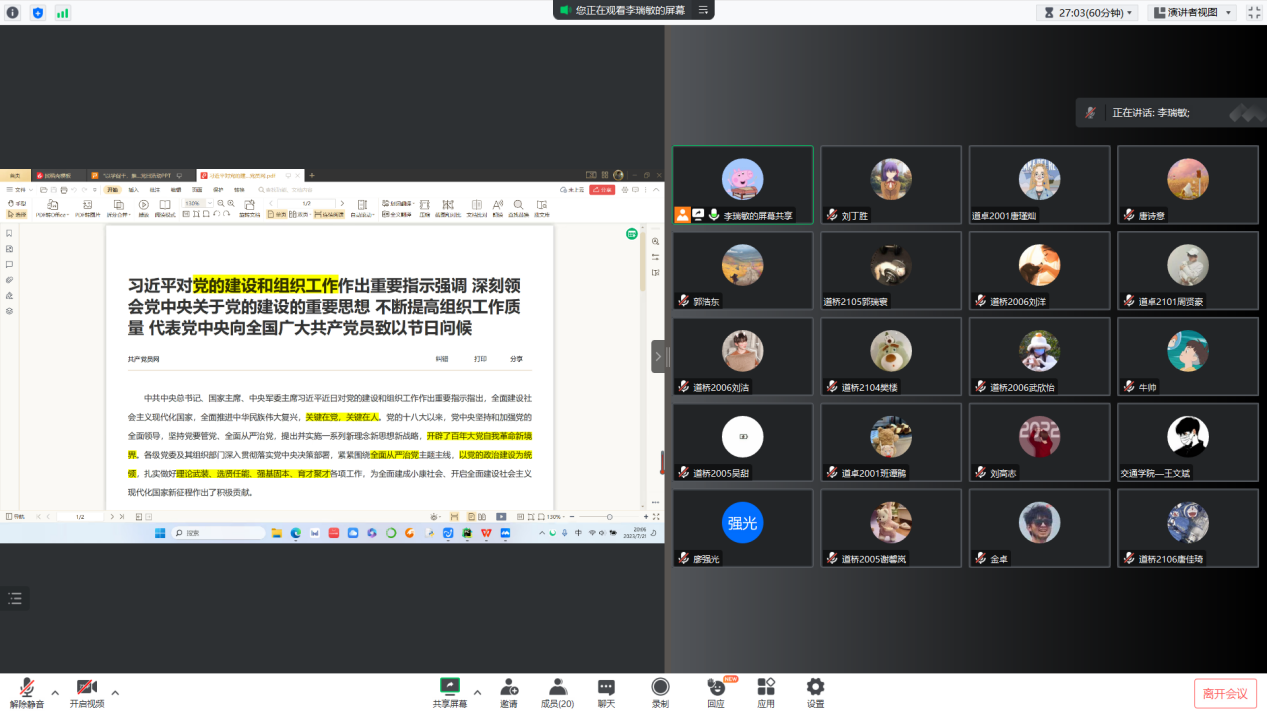Start sharing via 共享屏幕 icon

click(x=449, y=689)
